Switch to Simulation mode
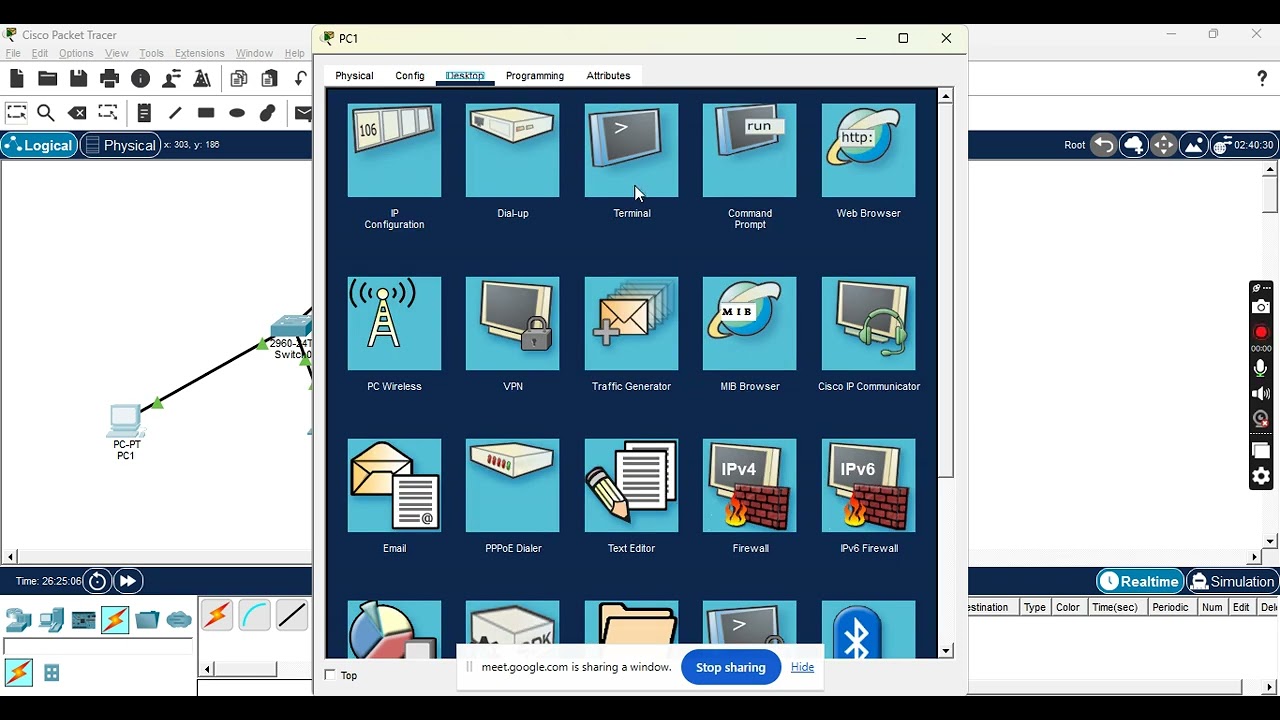 click(x=1232, y=581)
